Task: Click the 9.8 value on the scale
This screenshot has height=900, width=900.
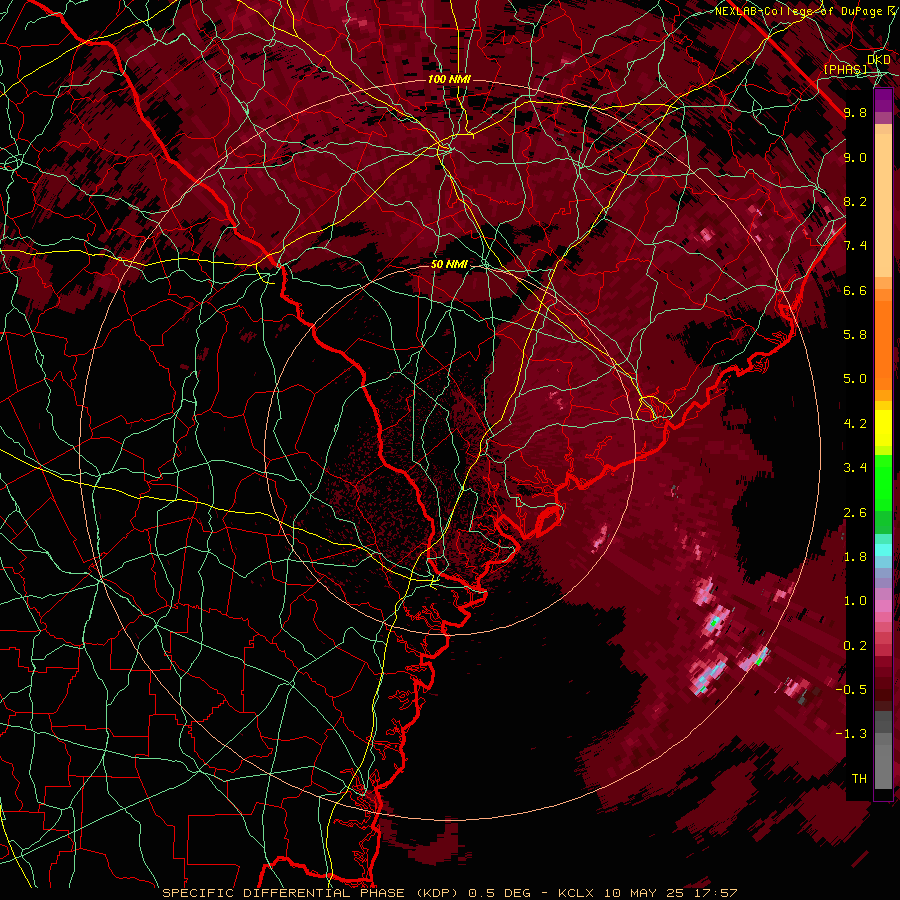Action: coord(855,112)
